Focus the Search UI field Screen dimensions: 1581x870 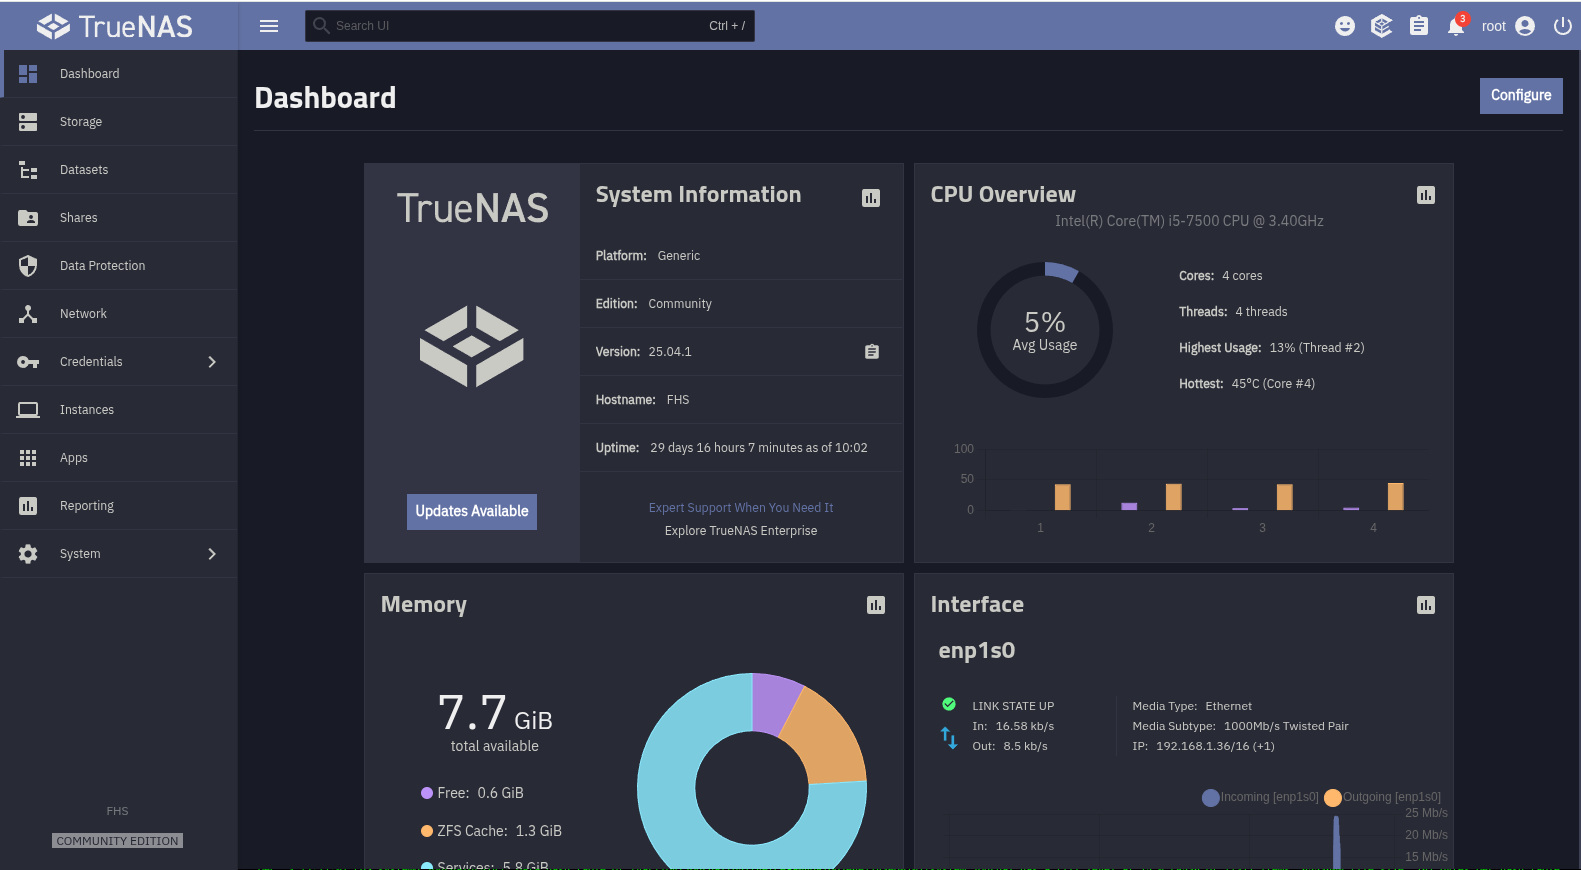tap(530, 26)
